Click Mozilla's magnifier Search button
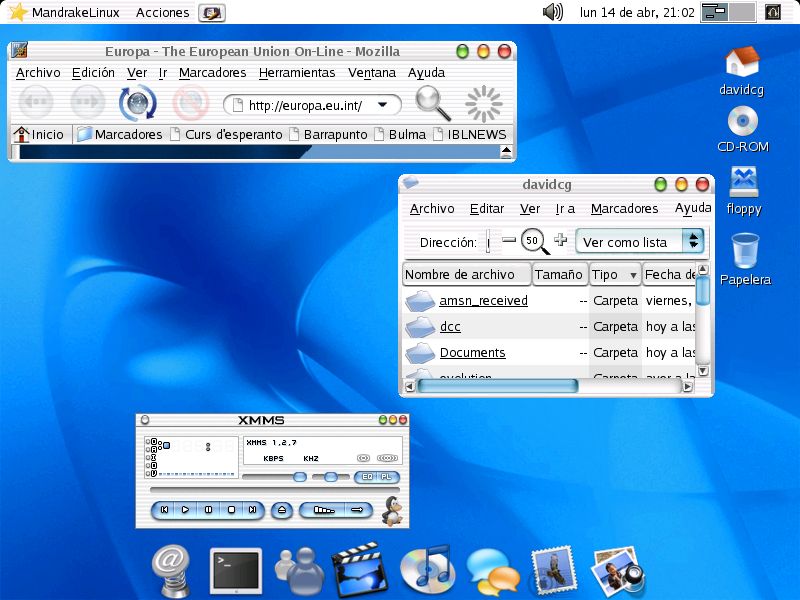The height and width of the screenshot is (600, 800). tap(433, 103)
